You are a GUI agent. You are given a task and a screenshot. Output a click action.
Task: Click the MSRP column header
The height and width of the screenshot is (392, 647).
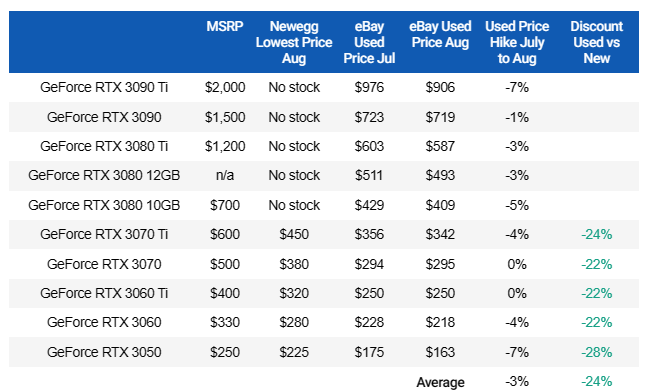[x=225, y=26]
